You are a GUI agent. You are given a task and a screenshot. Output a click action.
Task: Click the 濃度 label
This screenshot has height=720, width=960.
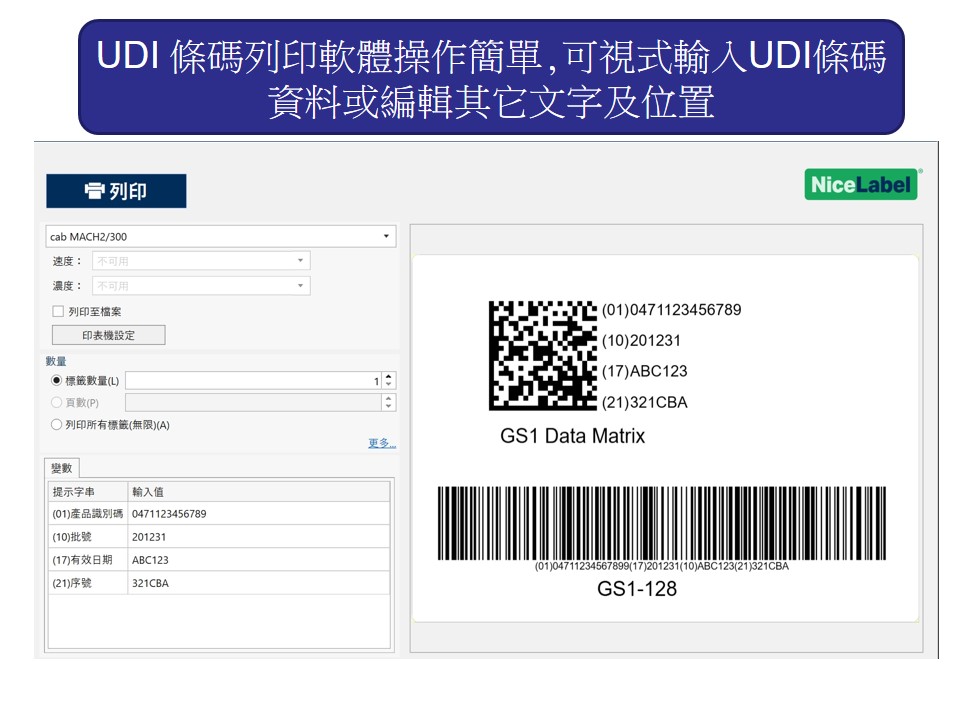pyautogui.click(x=67, y=285)
